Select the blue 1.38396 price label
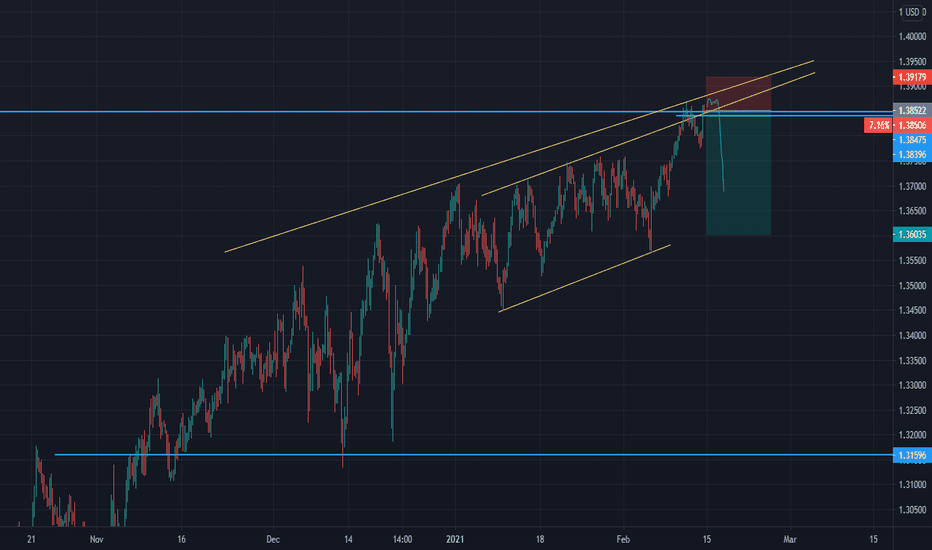 pos(912,155)
